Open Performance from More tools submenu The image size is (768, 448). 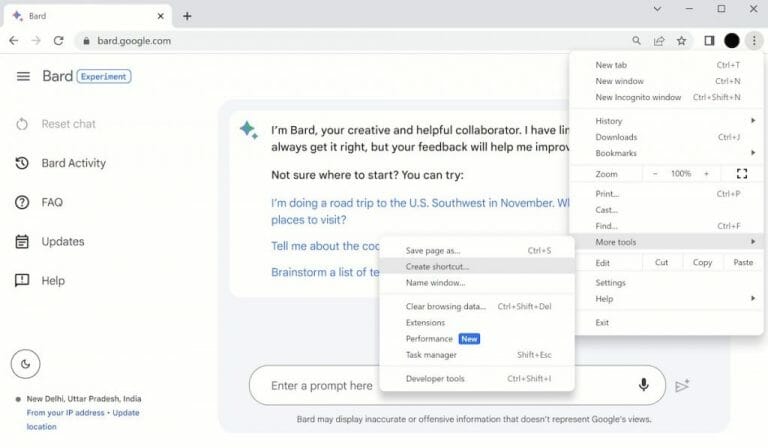tap(477, 338)
